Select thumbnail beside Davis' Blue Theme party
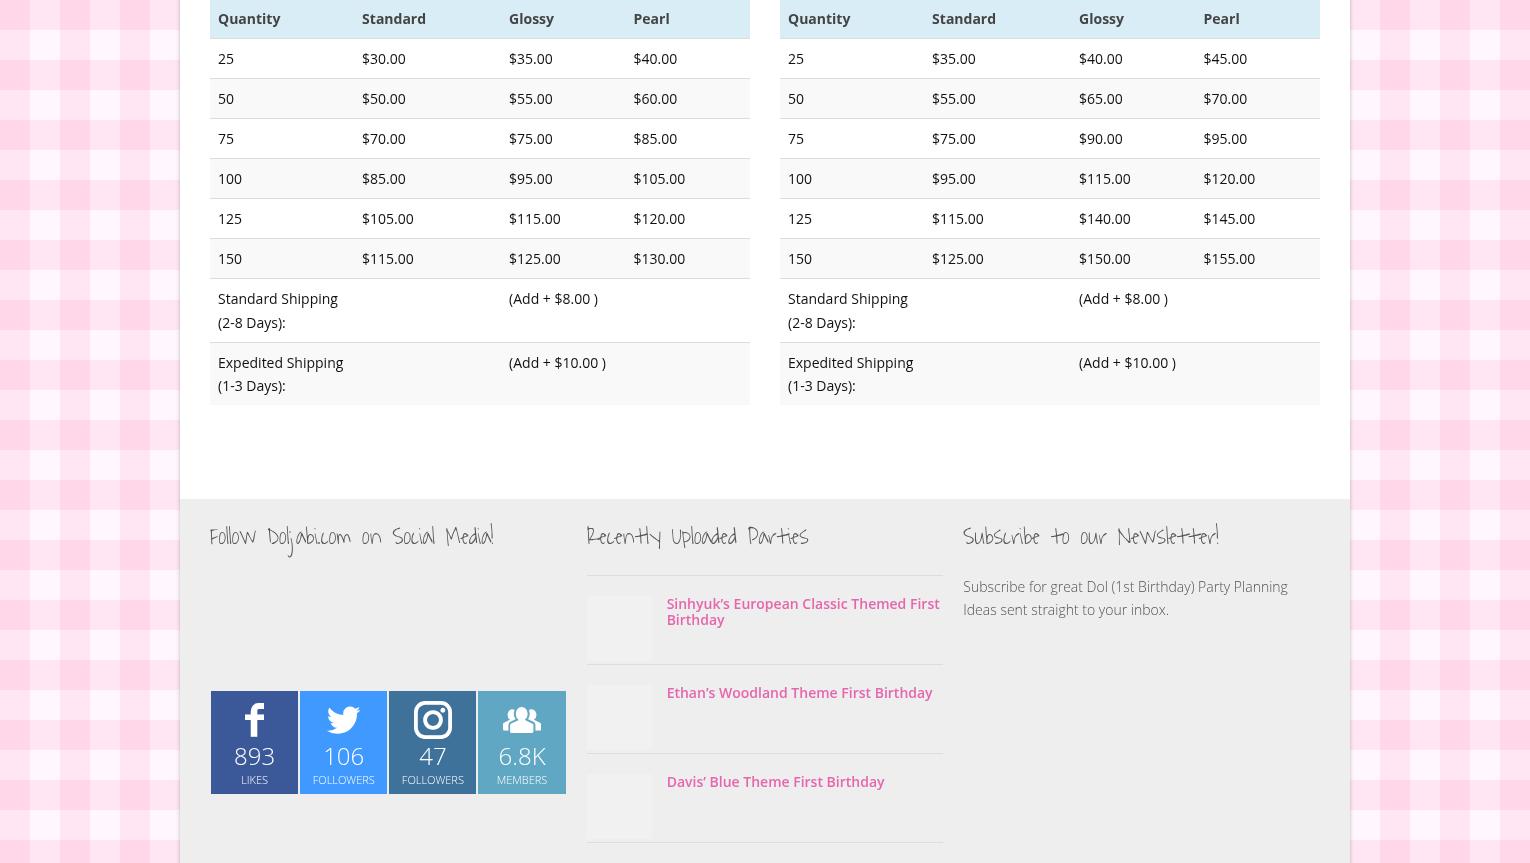 click(x=619, y=806)
